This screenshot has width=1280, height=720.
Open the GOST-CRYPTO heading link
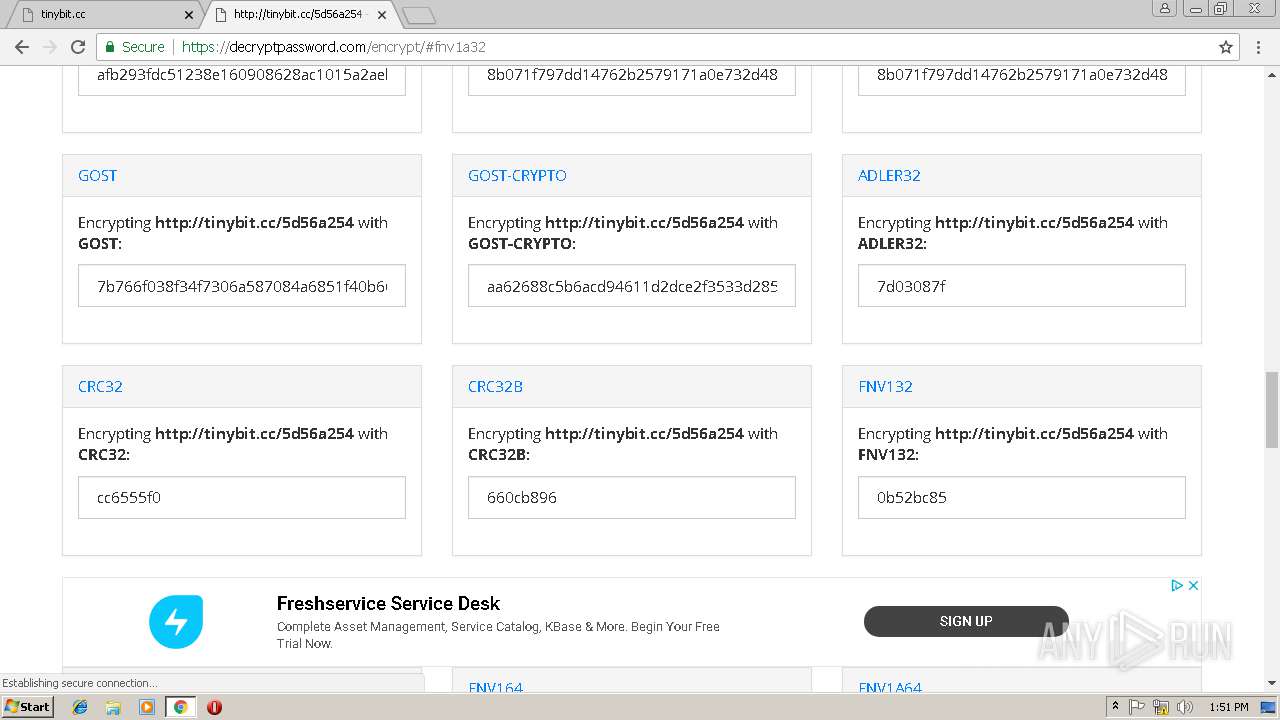pos(517,175)
